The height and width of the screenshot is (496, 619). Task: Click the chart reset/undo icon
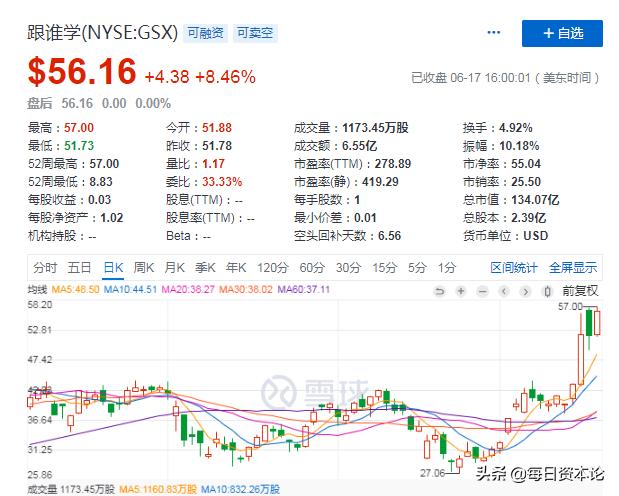pos(439,291)
